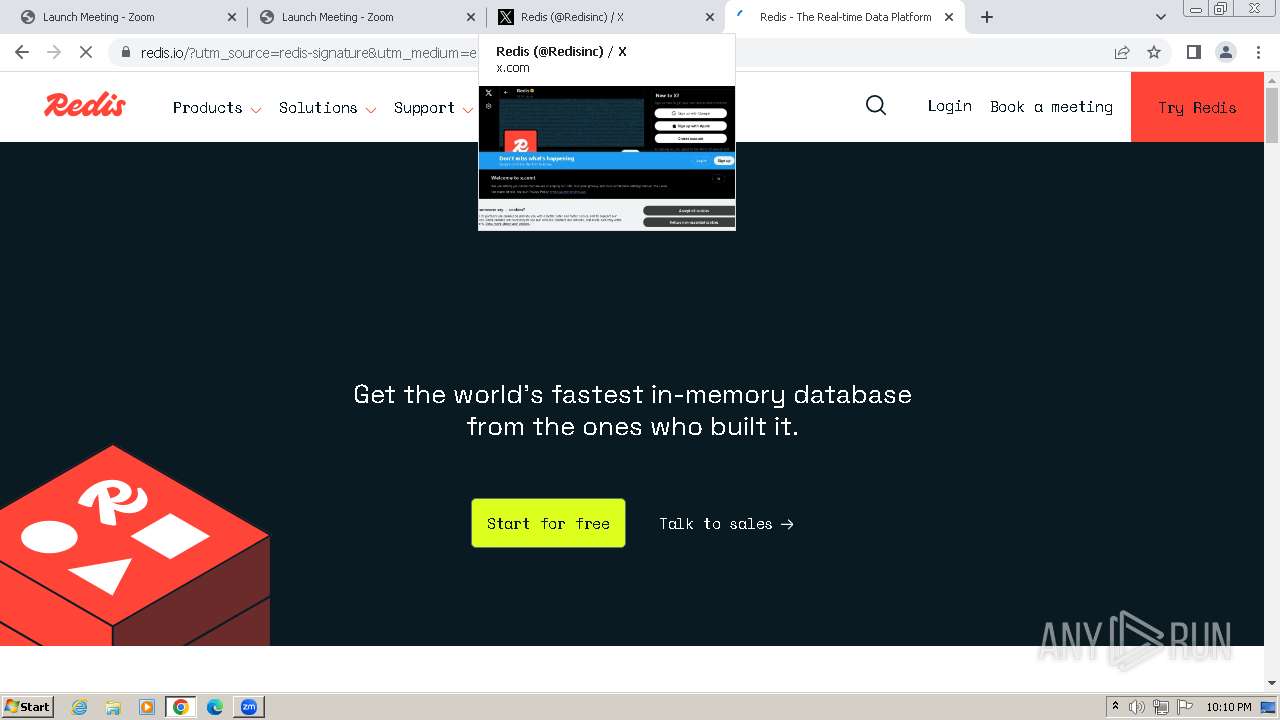The width and height of the screenshot is (1280, 720).
Task: Click the Try Redis button
Action: point(1197,107)
